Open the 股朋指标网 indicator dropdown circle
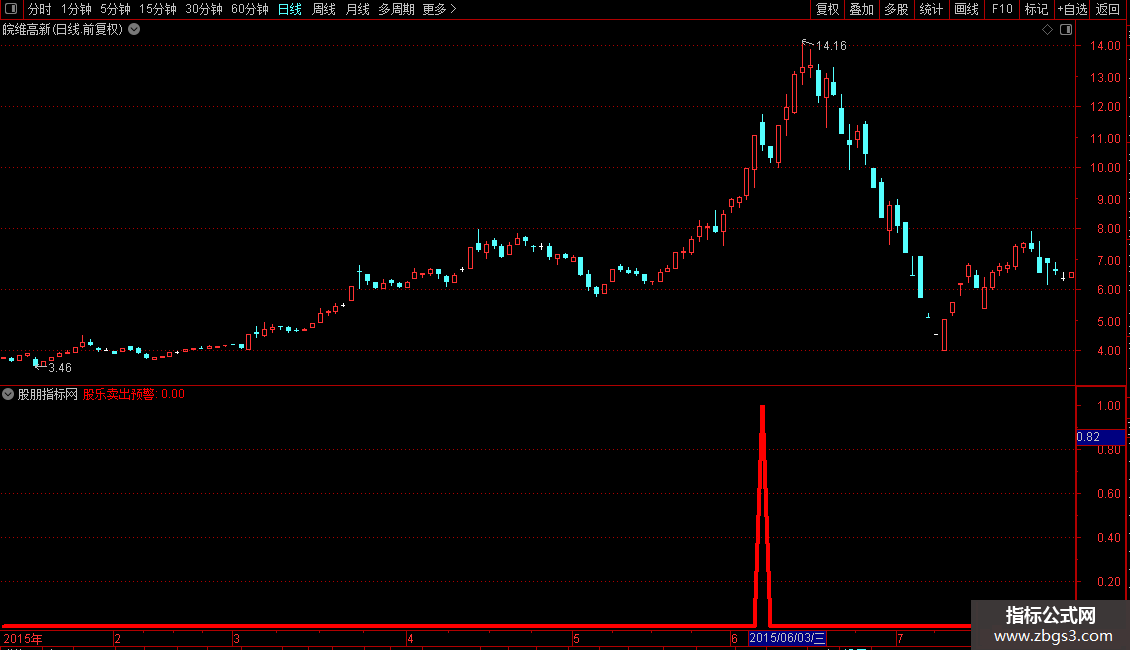This screenshot has height=650, width=1130. pyautogui.click(x=8, y=394)
